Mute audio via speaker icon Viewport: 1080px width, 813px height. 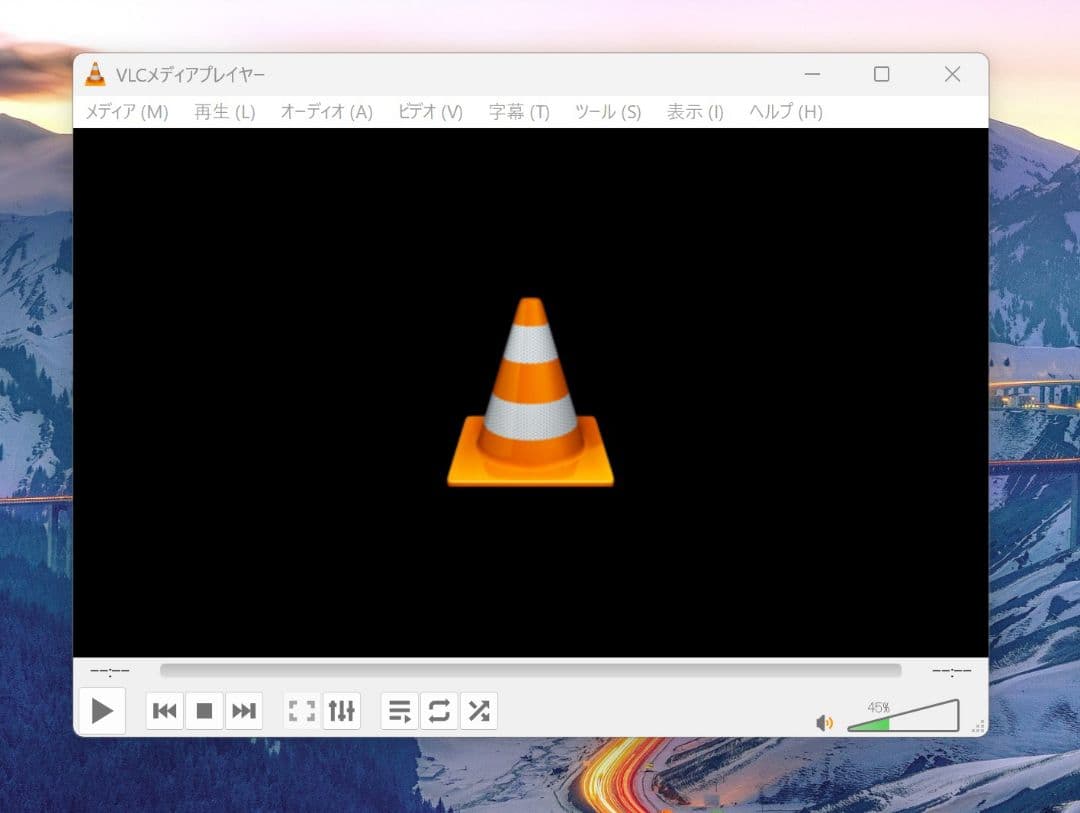824,722
